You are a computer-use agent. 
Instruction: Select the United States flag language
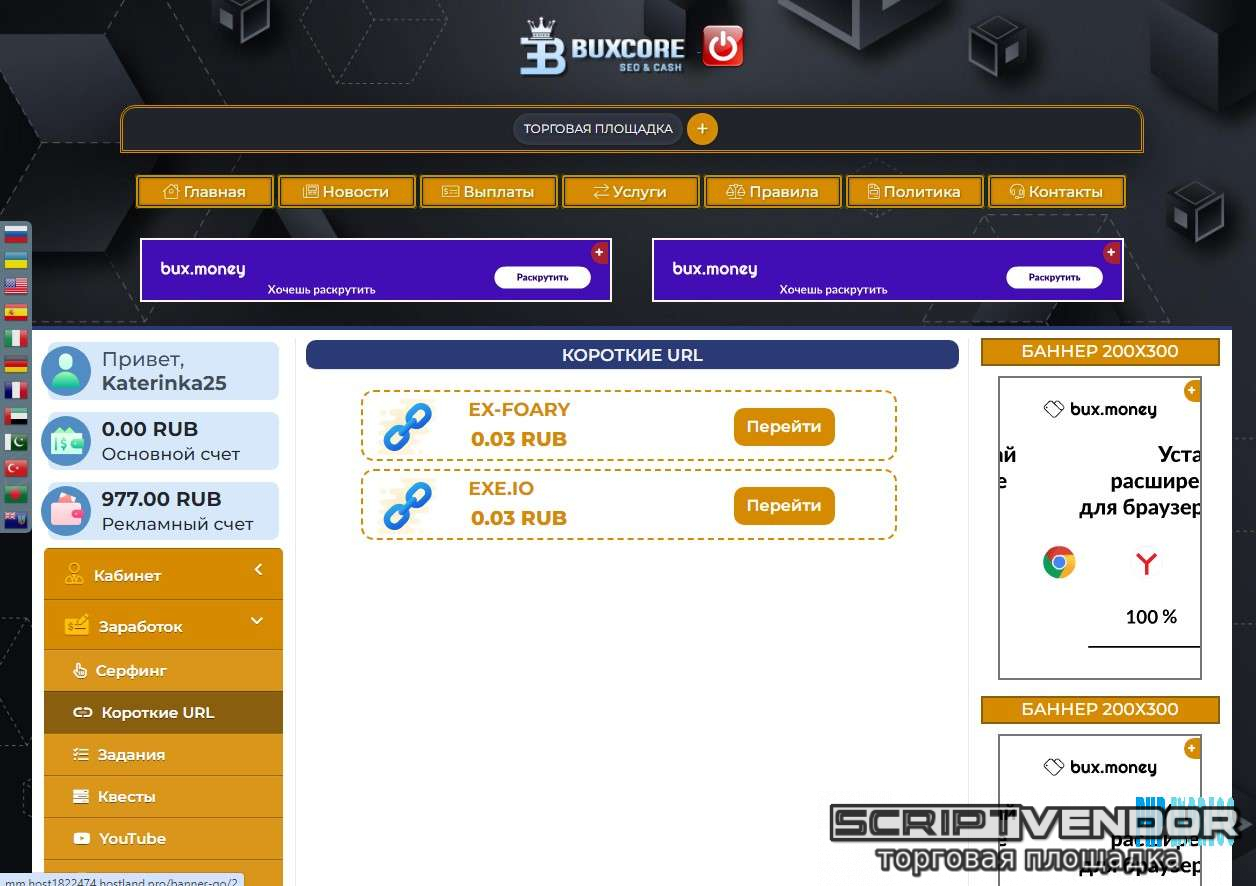pos(16,286)
